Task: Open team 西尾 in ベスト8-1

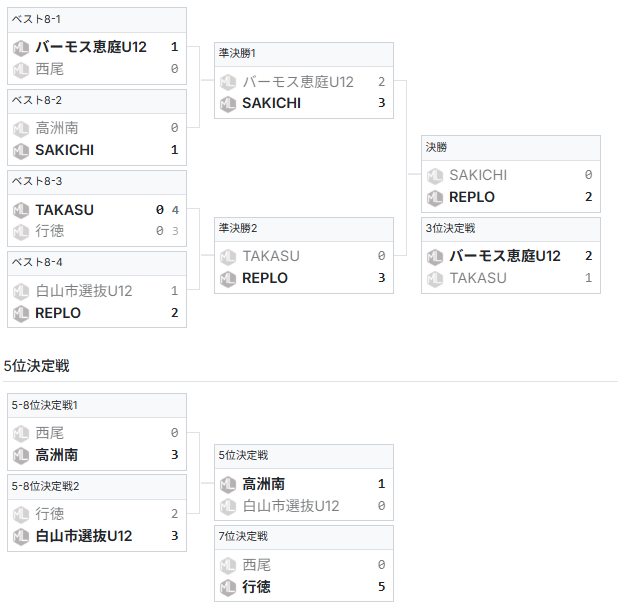Action: pos(49,69)
